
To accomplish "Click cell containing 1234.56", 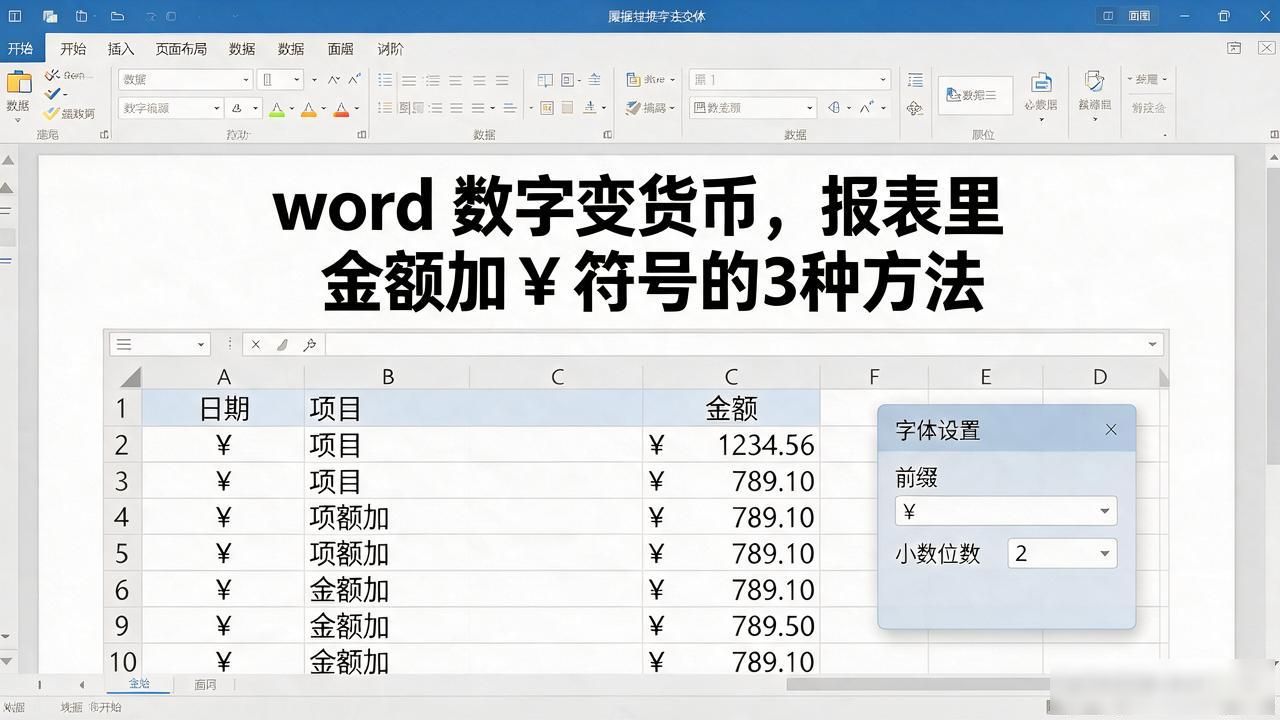I will click(731, 445).
